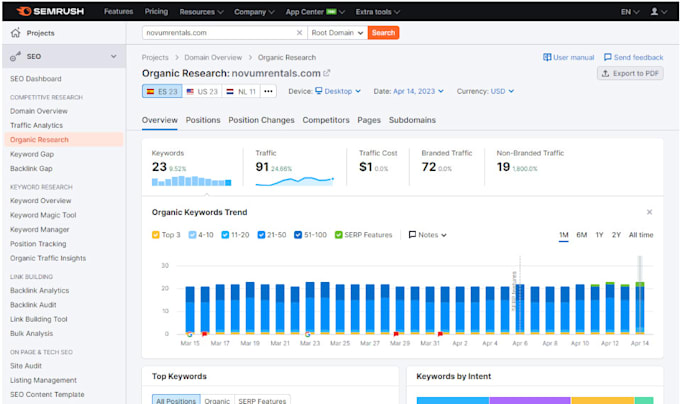Toggle the 51-100 positions checkbox

pos(298,235)
